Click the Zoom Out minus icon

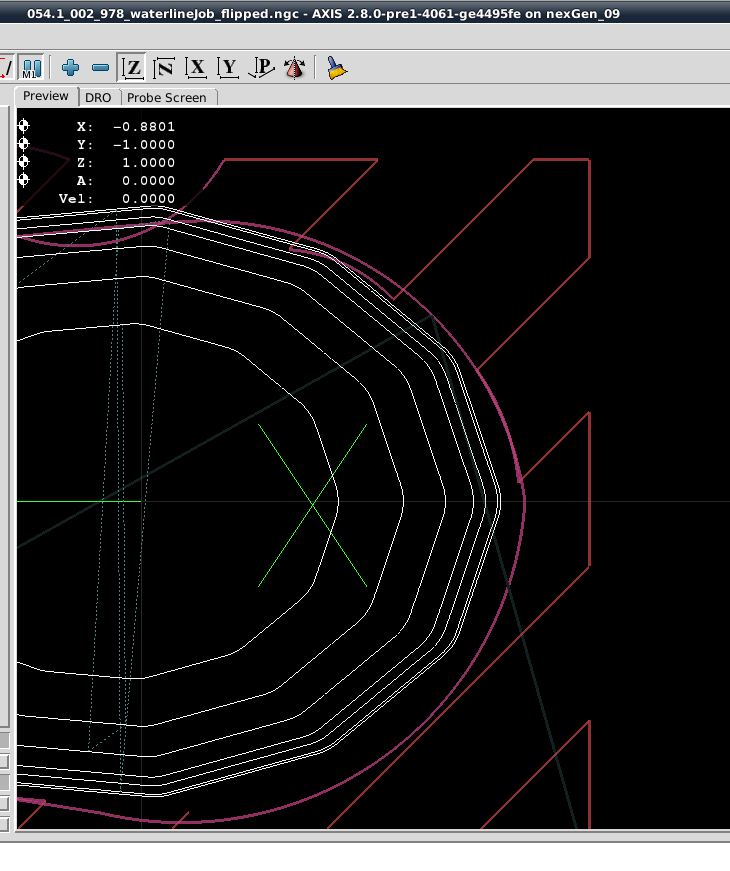point(100,68)
